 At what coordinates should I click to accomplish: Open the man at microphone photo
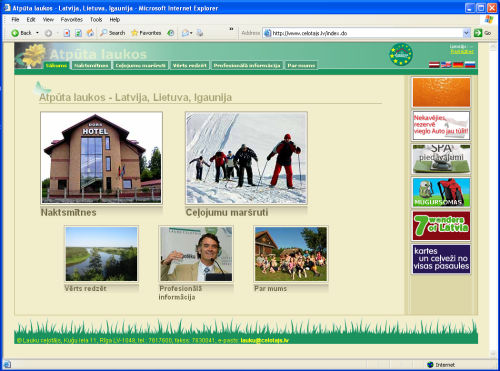click(196, 254)
